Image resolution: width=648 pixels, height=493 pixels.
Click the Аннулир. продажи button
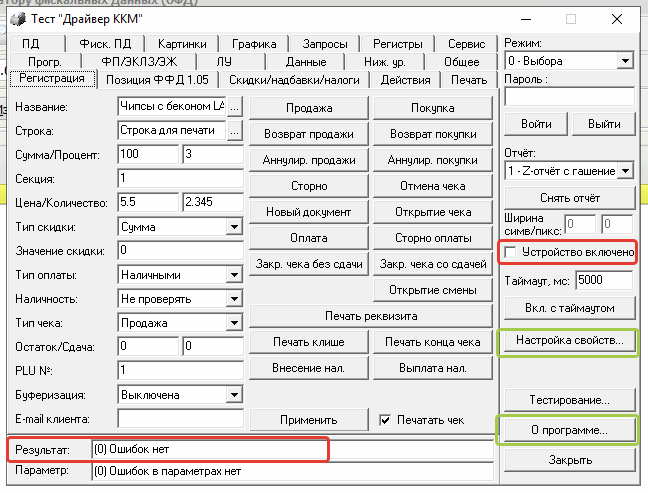pos(309,160)
